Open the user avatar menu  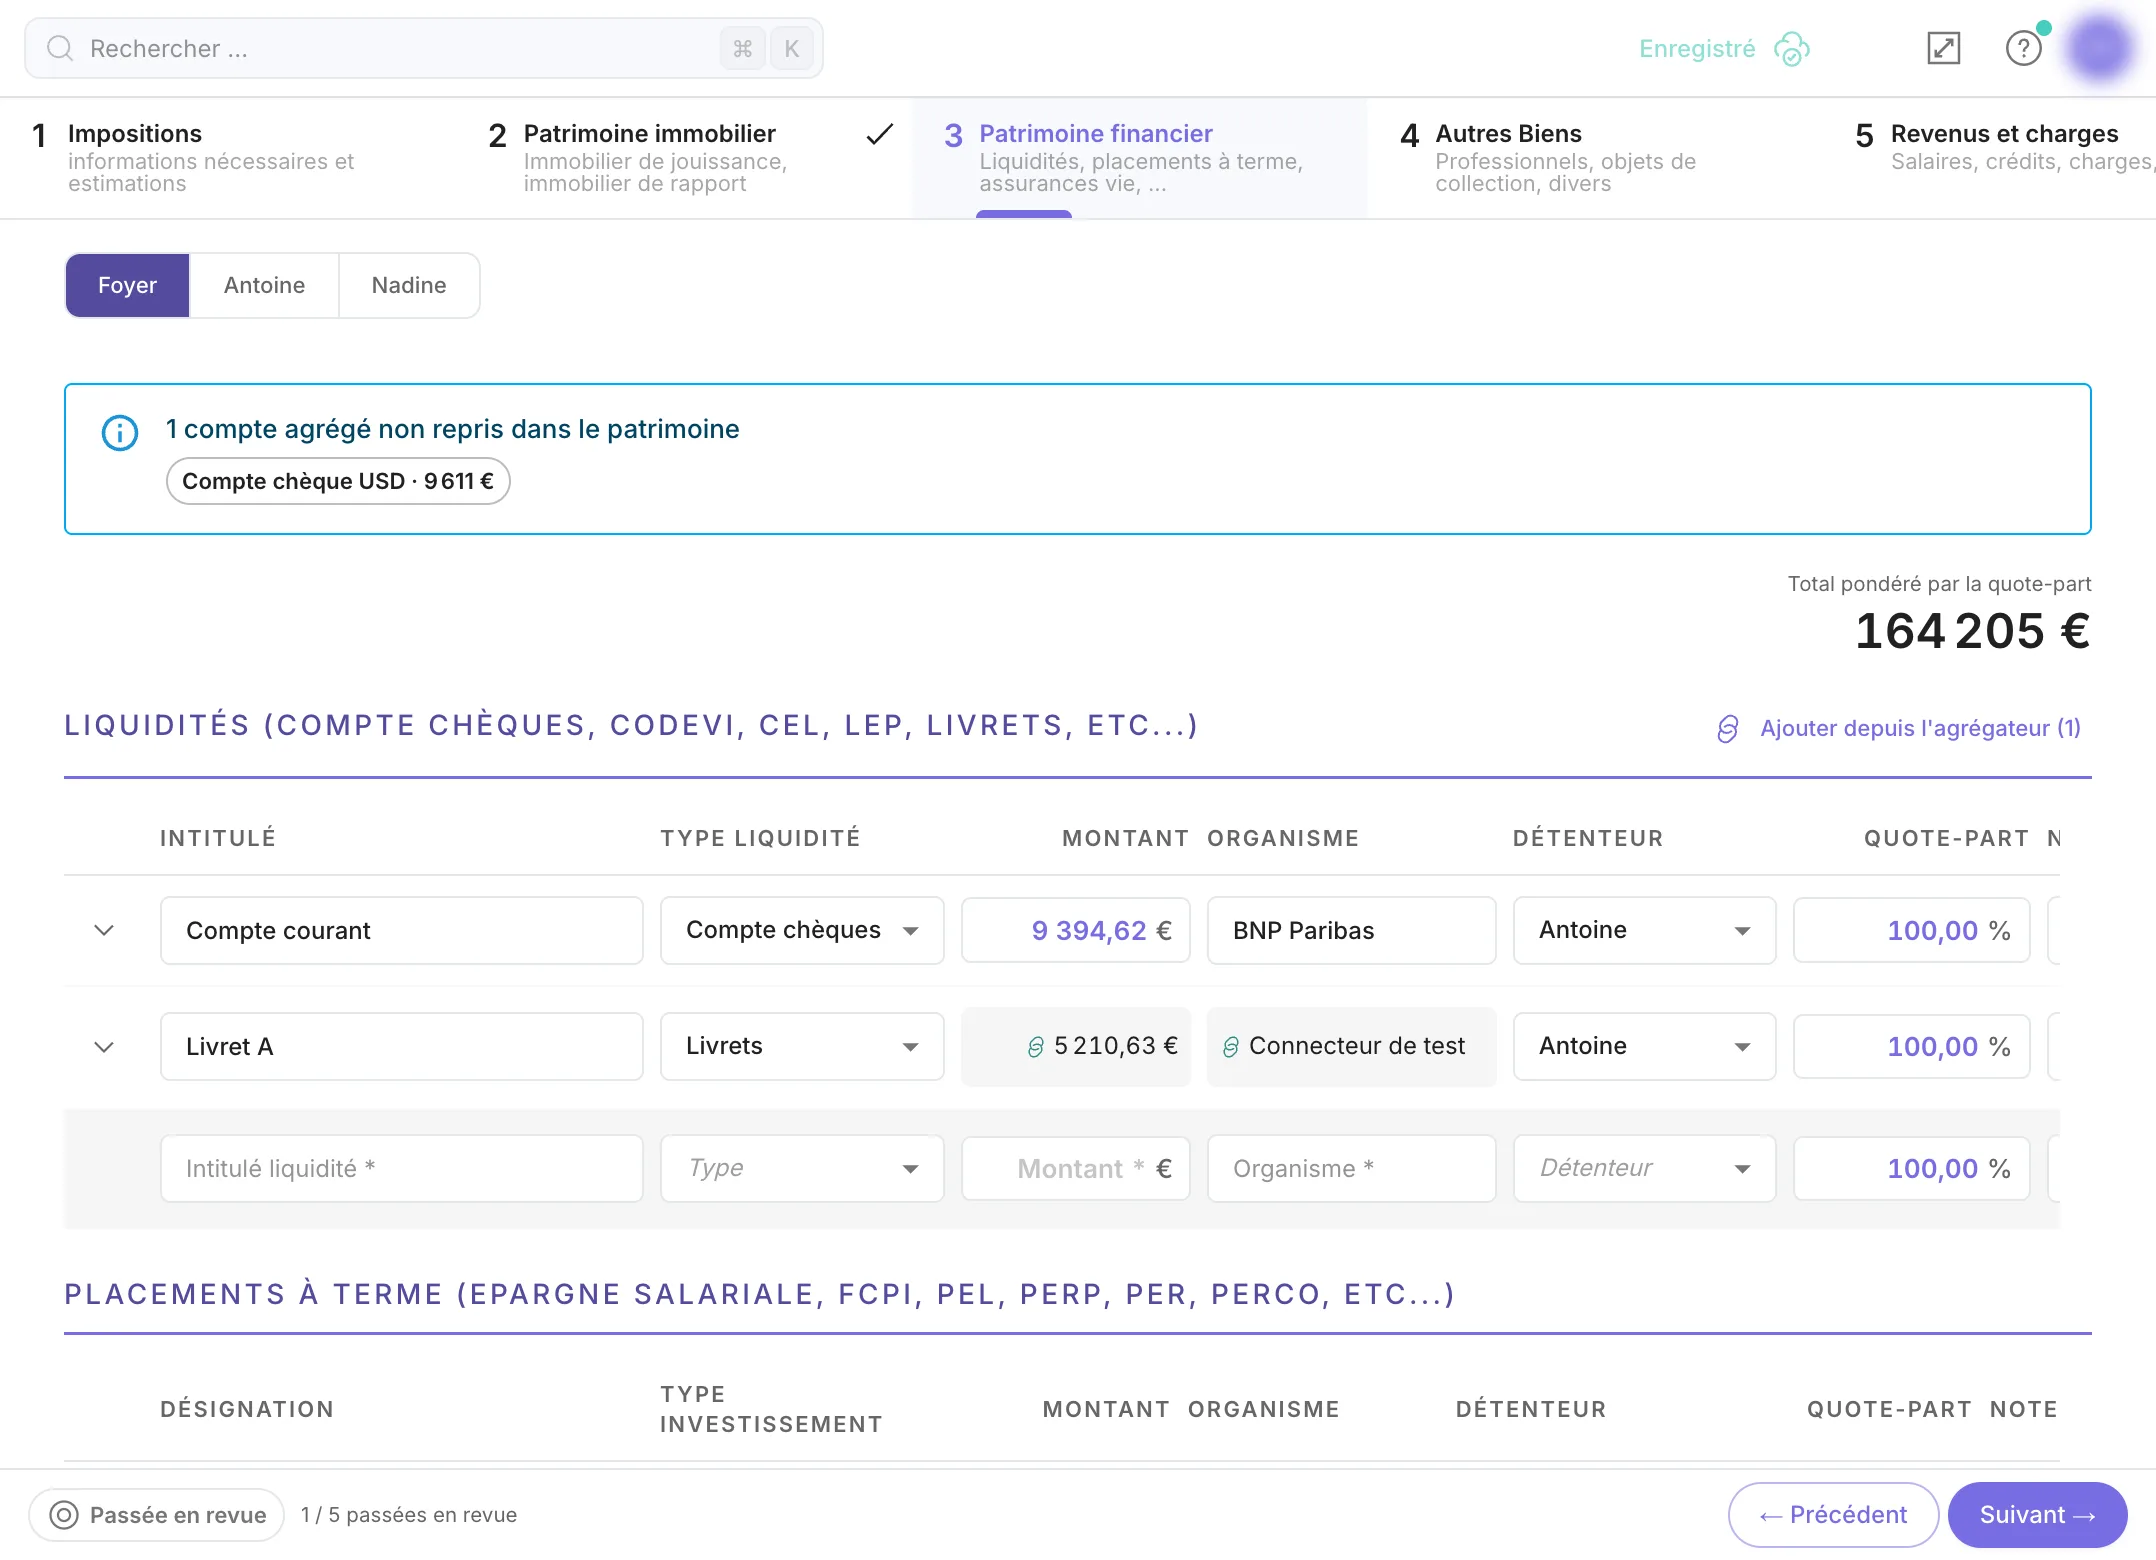[2100, 46]
